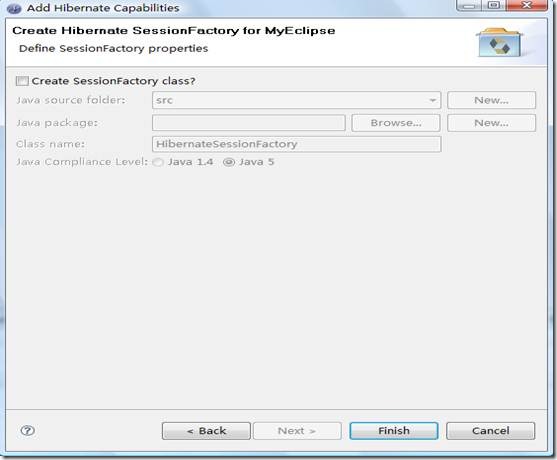Select the Java 1.4 compliance level
The image size is (557, 460).
[x=158, y=162]
